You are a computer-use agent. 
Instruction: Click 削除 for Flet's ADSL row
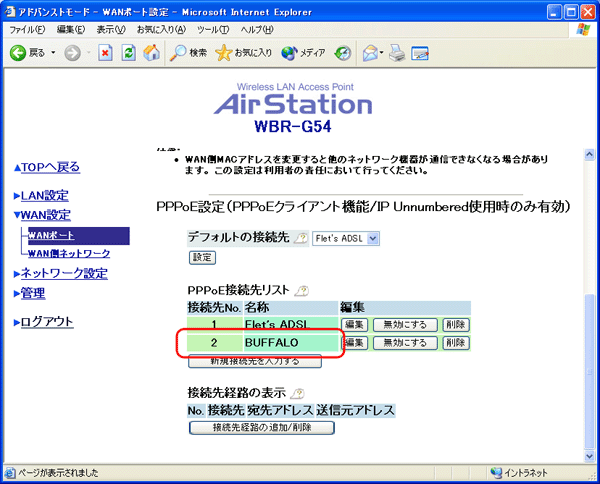(456, 325)
